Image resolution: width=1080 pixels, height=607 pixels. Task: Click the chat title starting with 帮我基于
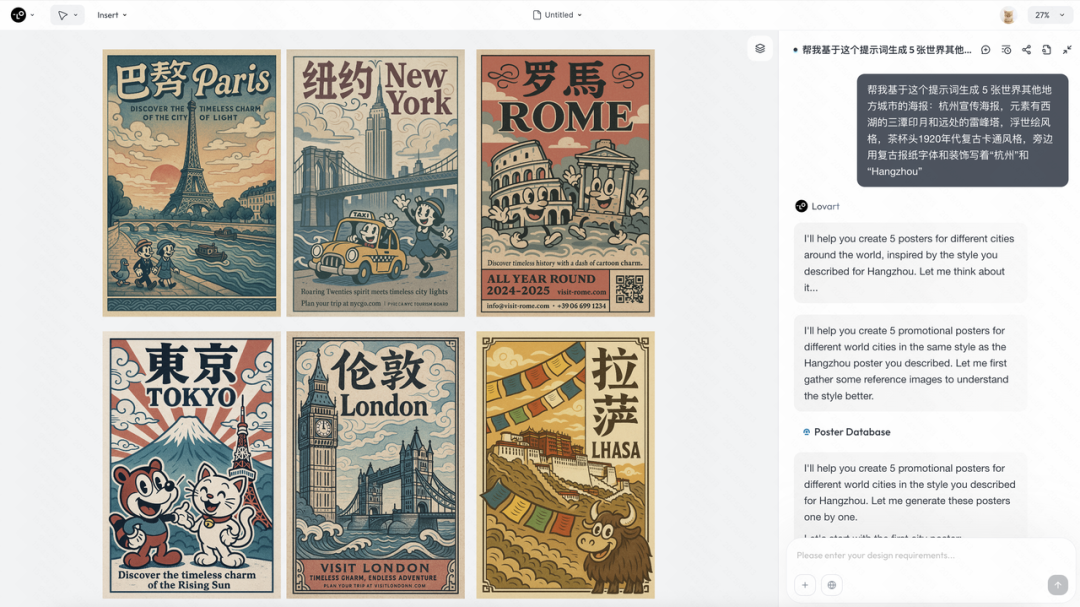click(x=886, y=50)
